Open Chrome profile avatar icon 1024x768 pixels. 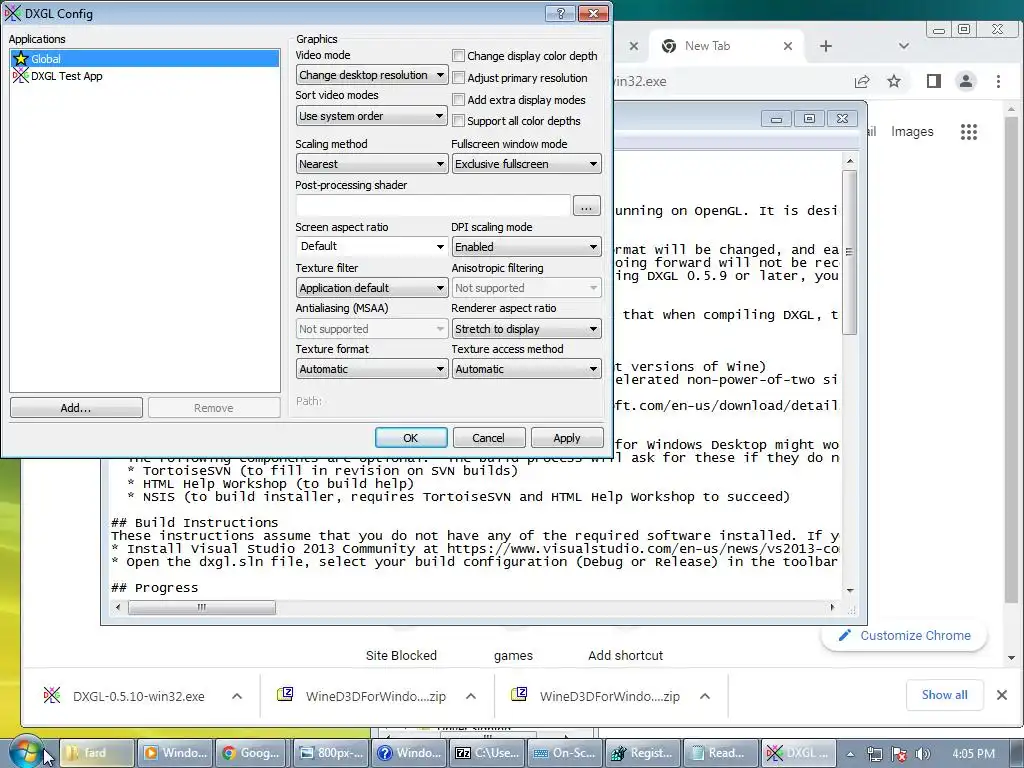[966, 81]
